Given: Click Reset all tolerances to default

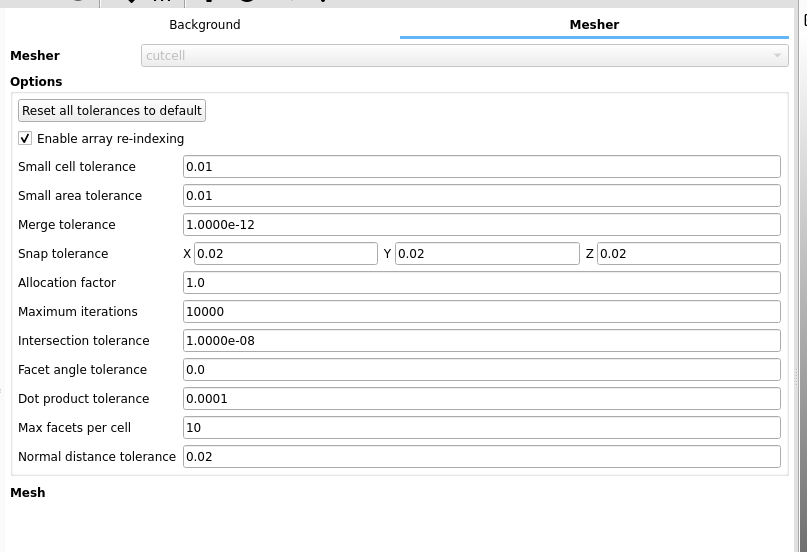Looking at the screenshot, I should [x=112, y=110].
